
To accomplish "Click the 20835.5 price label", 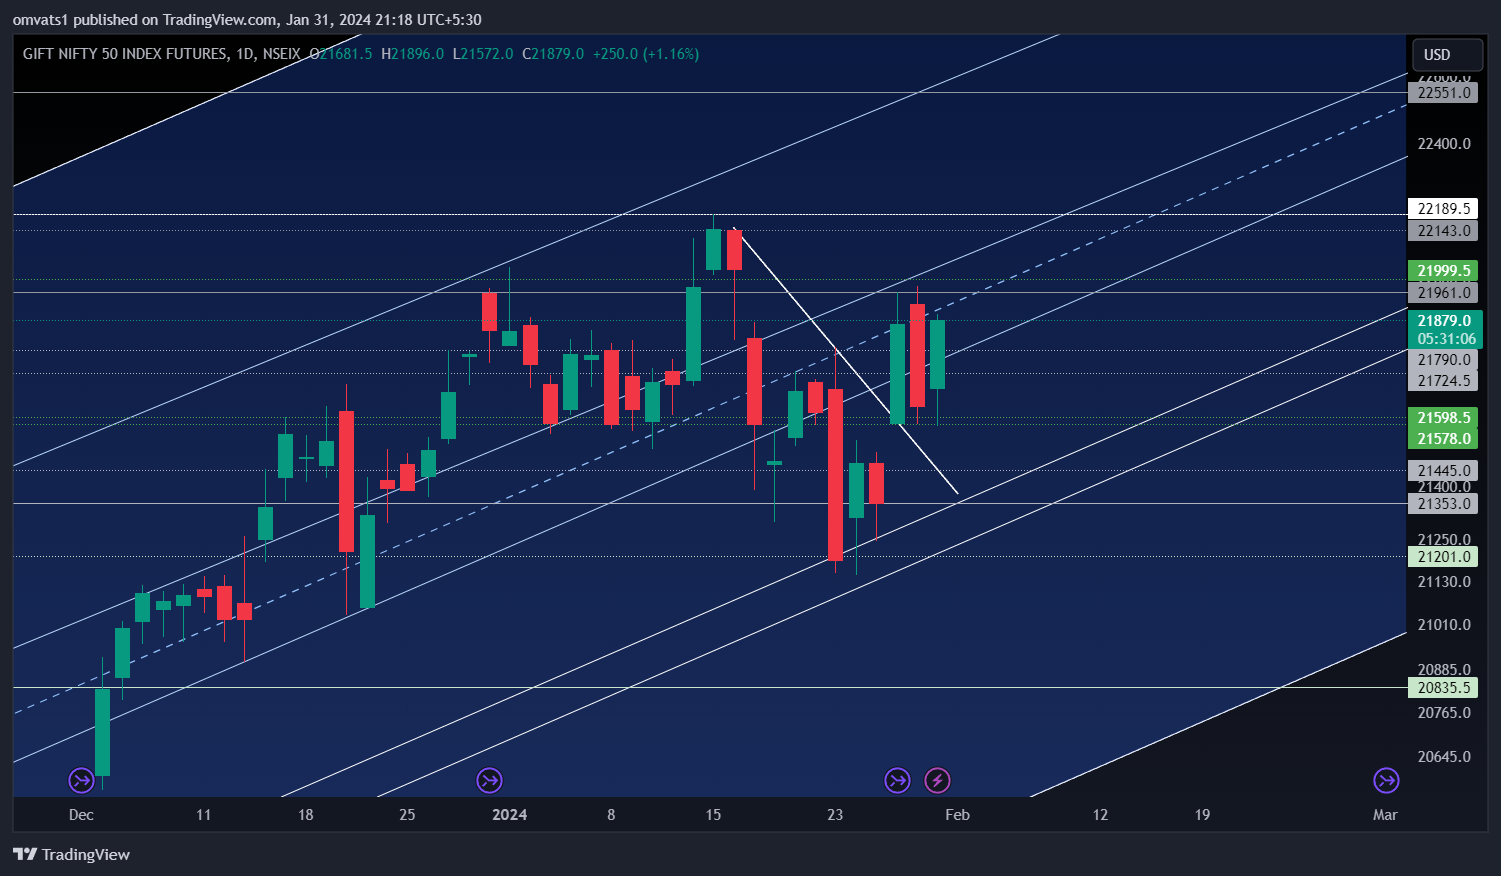I will pos(1445,688).
